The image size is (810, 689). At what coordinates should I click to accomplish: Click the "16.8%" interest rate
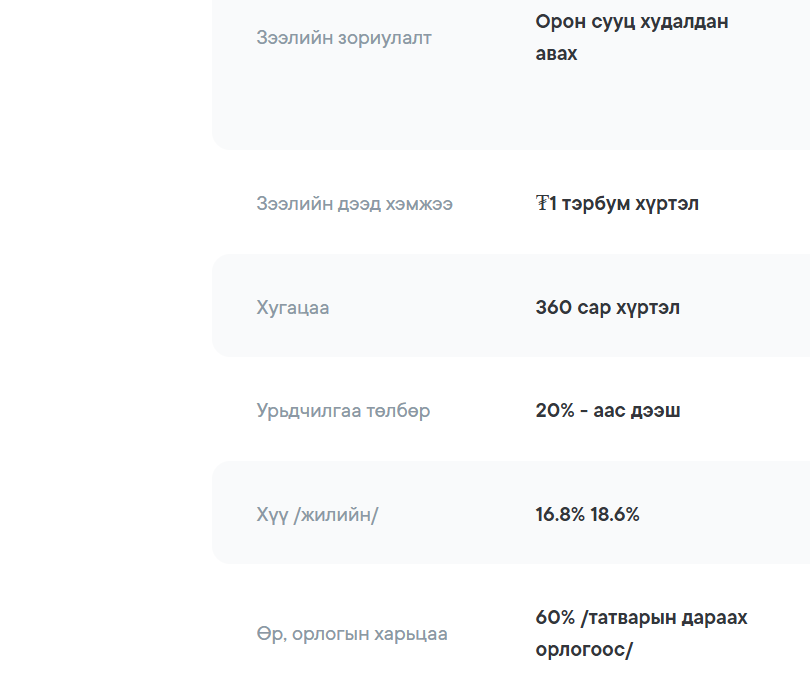[x=560, y=515]
